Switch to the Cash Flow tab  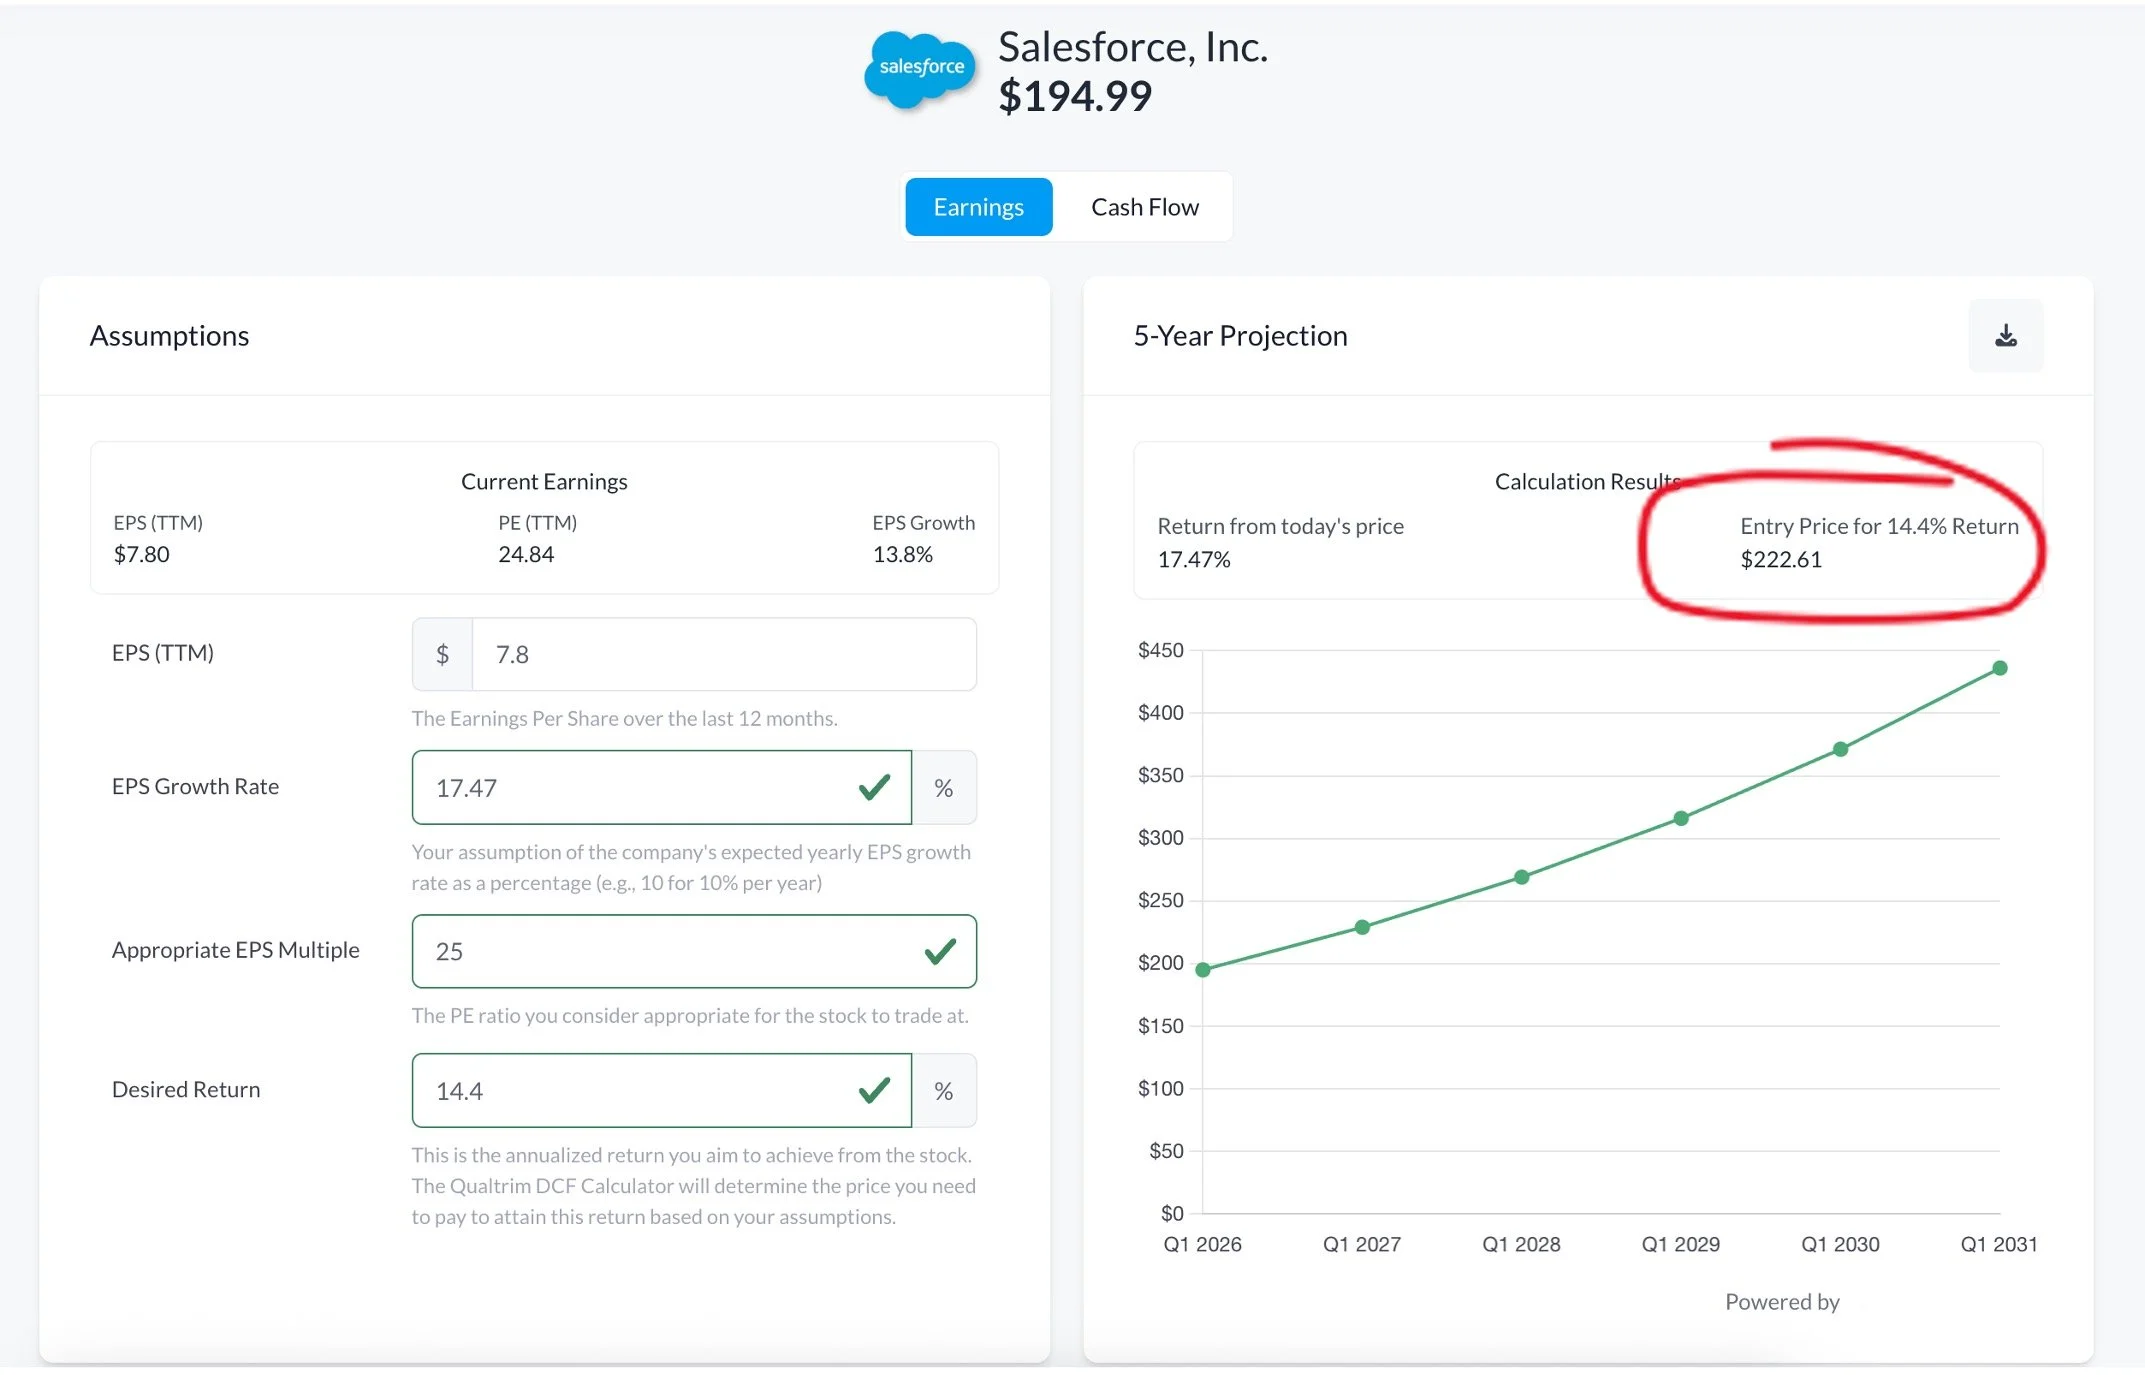click(x=1144, y=207)
